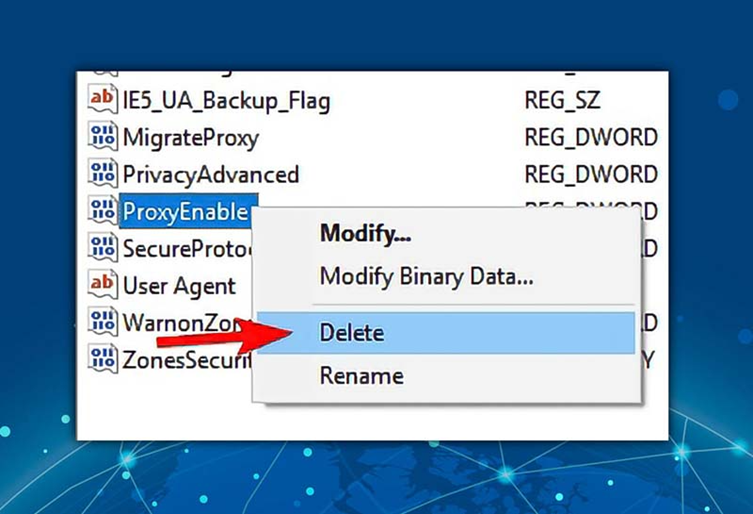Click the ZonesSecurityUpgrade binary icon
The height and width of the screenshot is (514, 753).
[x=102, y=357]
